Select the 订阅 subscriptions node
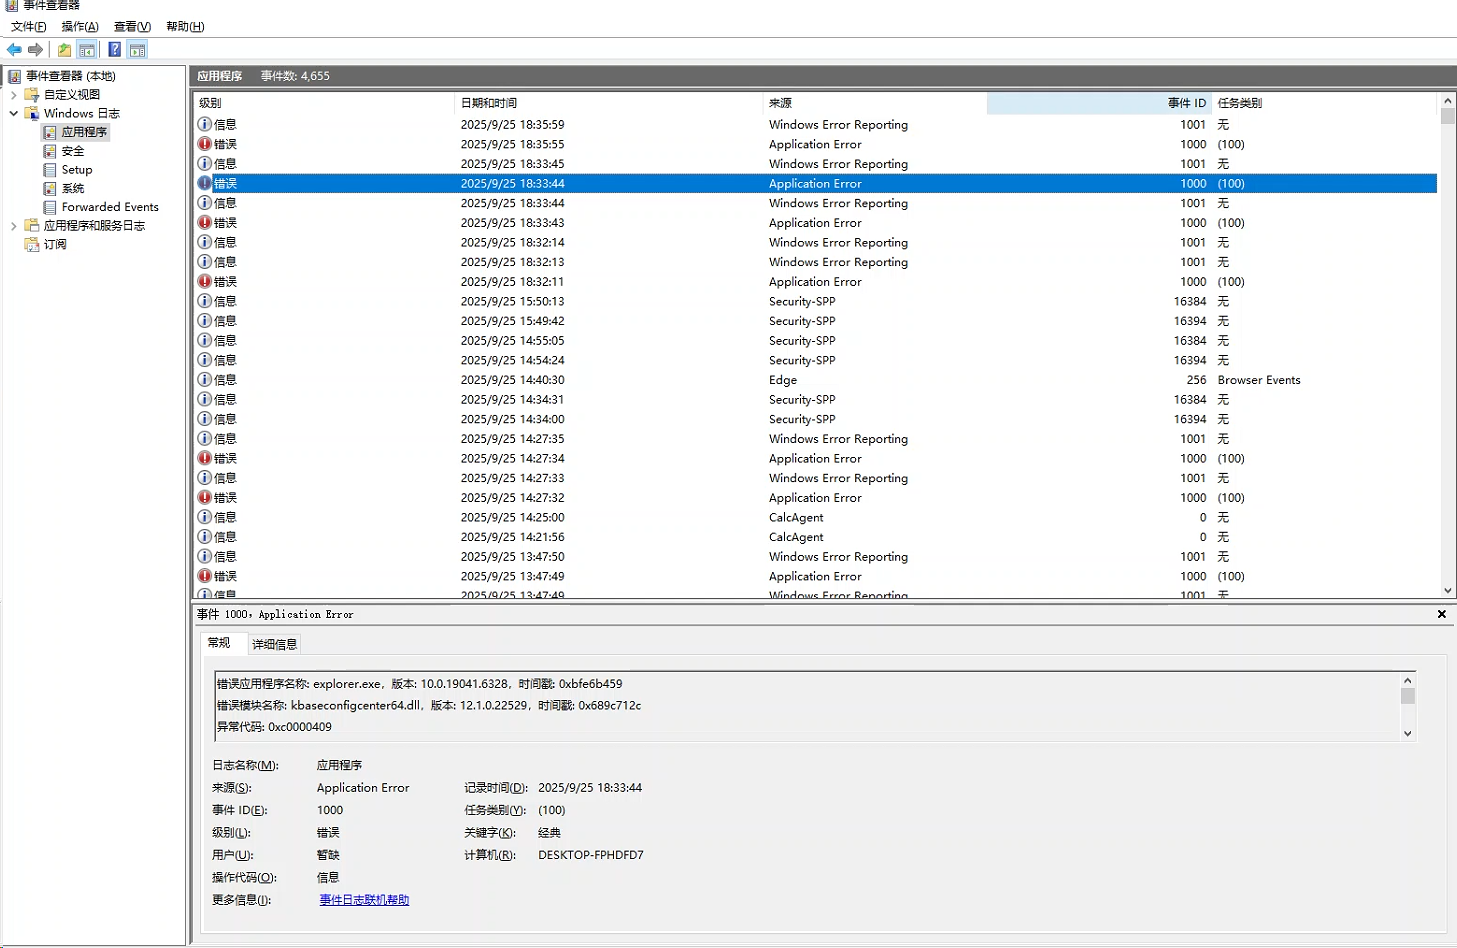 tap(55, 244)
